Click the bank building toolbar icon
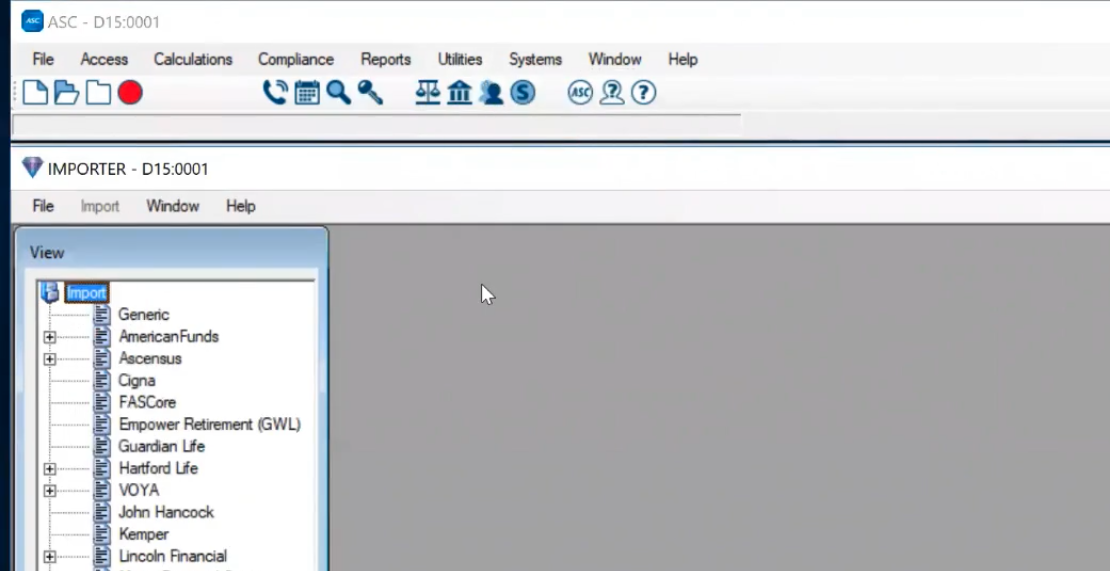1110x571 pixels. [459, 93]
